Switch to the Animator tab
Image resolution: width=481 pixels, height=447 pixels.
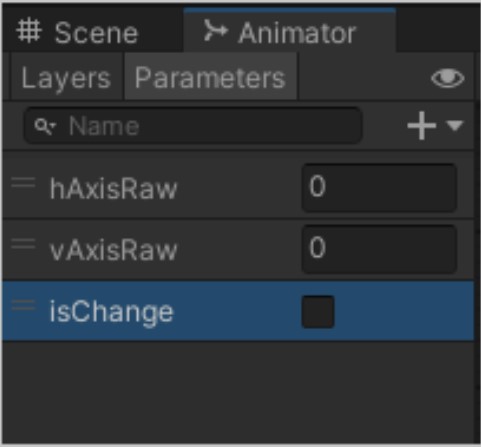coord(289,30)
